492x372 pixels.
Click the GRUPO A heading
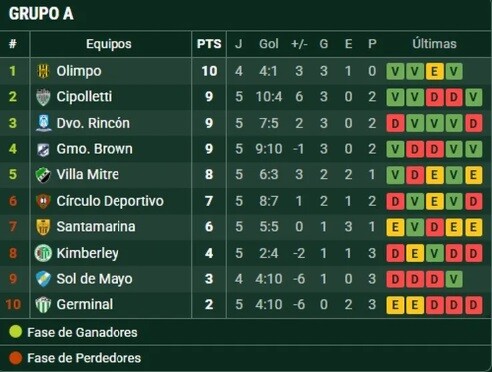tap(41, 14)
